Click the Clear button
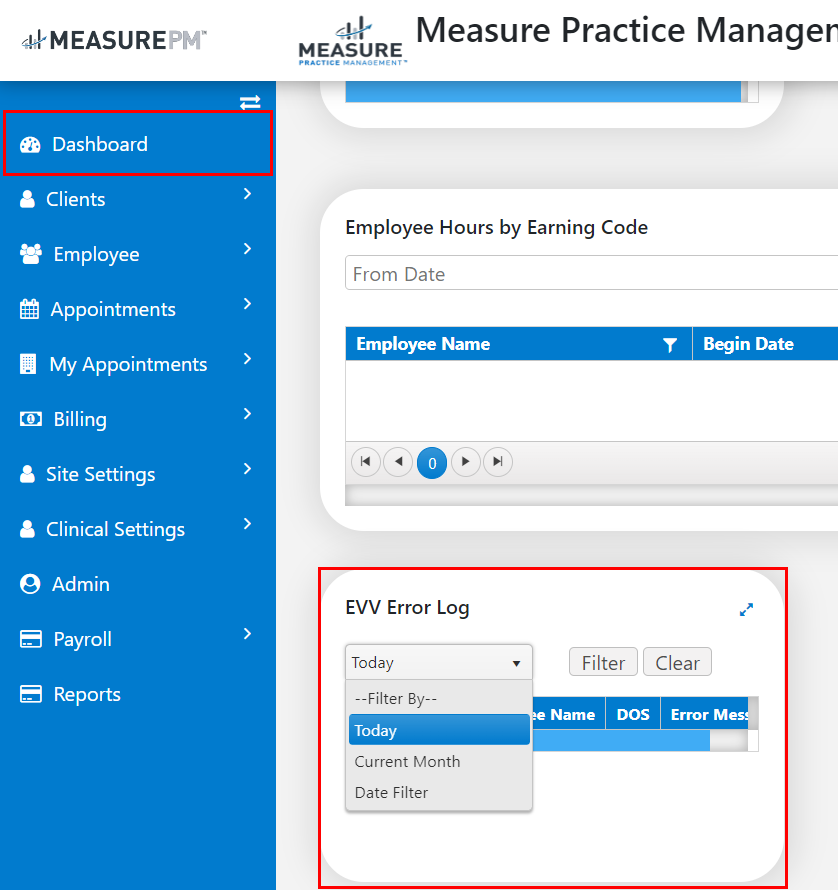The image size is (838, 890). point(677,662)
